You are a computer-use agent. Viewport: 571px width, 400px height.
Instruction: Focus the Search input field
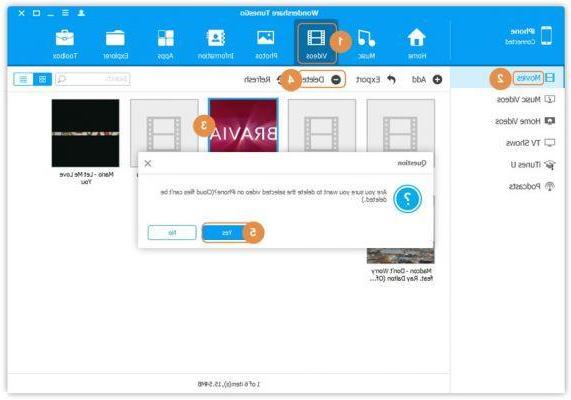(93, 79)
